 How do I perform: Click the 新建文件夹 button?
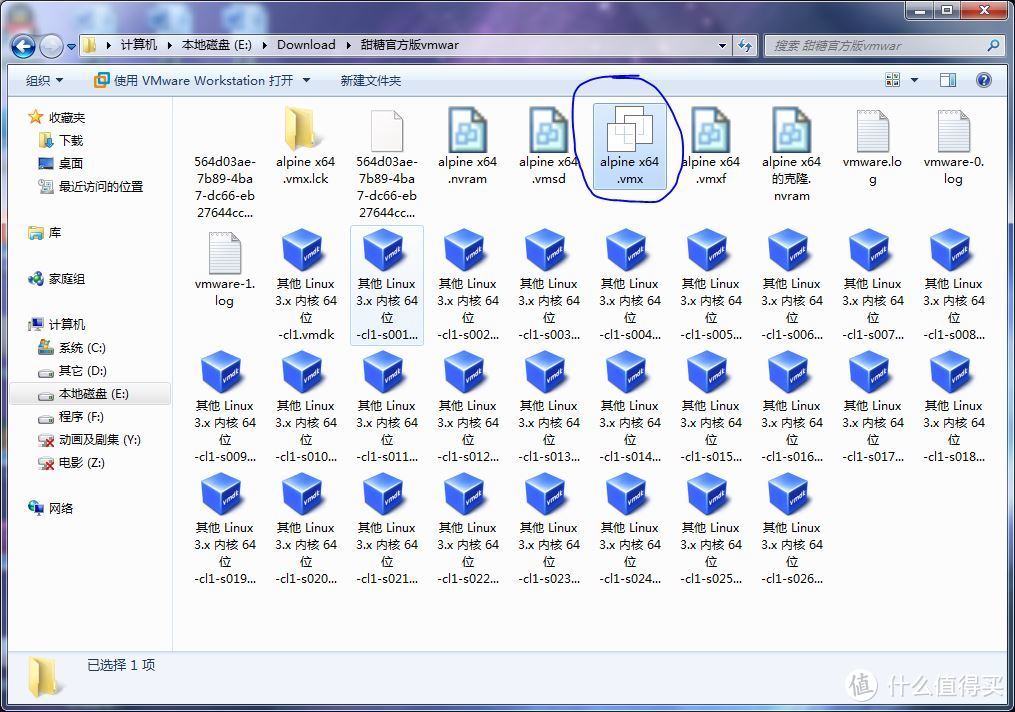click(x=370, y=80)
